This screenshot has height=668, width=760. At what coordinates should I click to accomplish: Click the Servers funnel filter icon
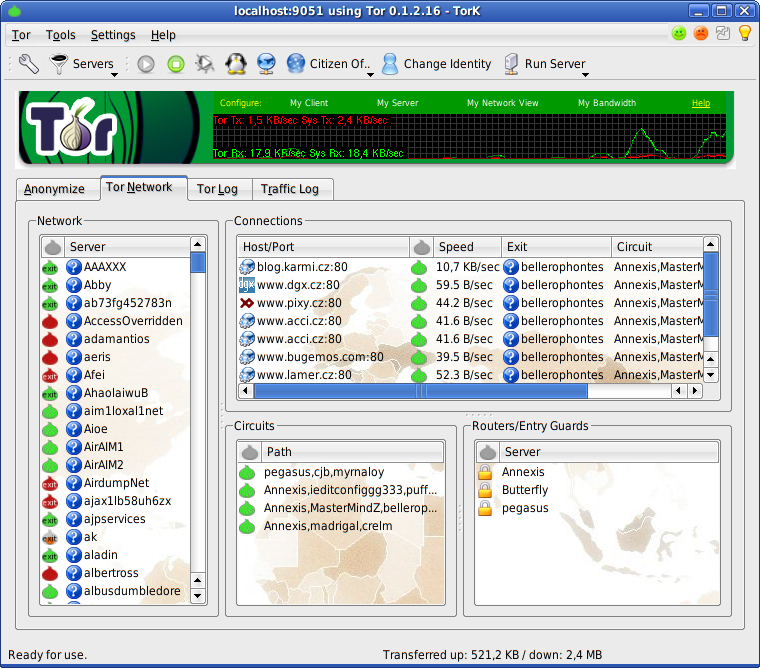(x=59, y=64)
